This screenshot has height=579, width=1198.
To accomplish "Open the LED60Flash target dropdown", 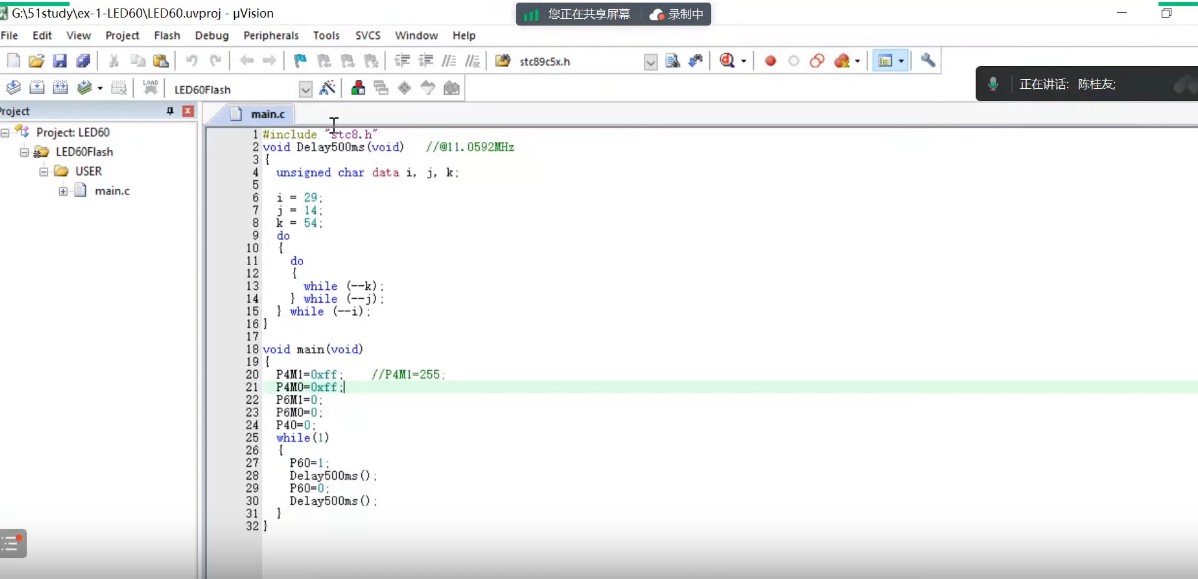I will pos(306,89).
